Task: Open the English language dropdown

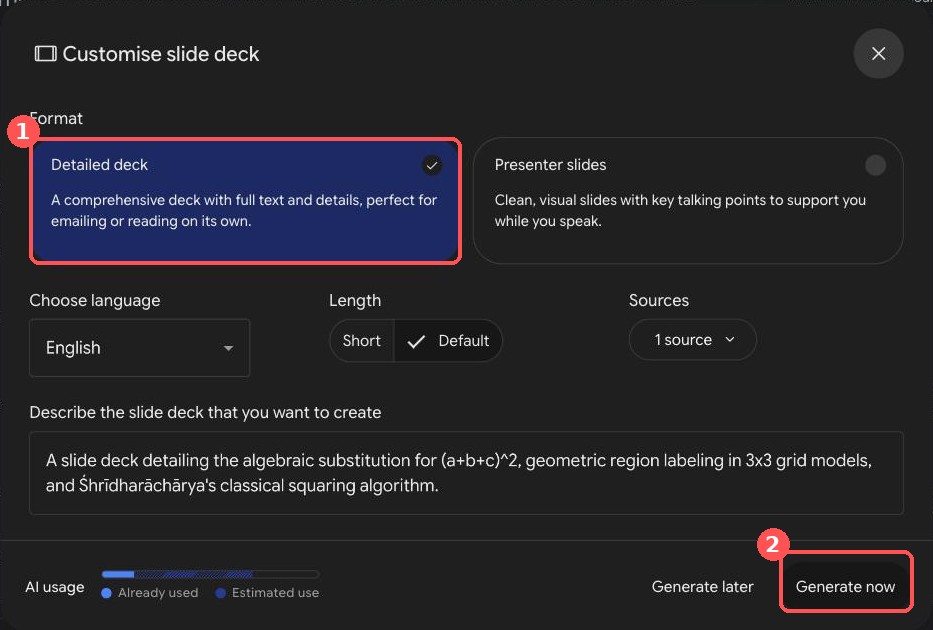Action: point(139,348)
